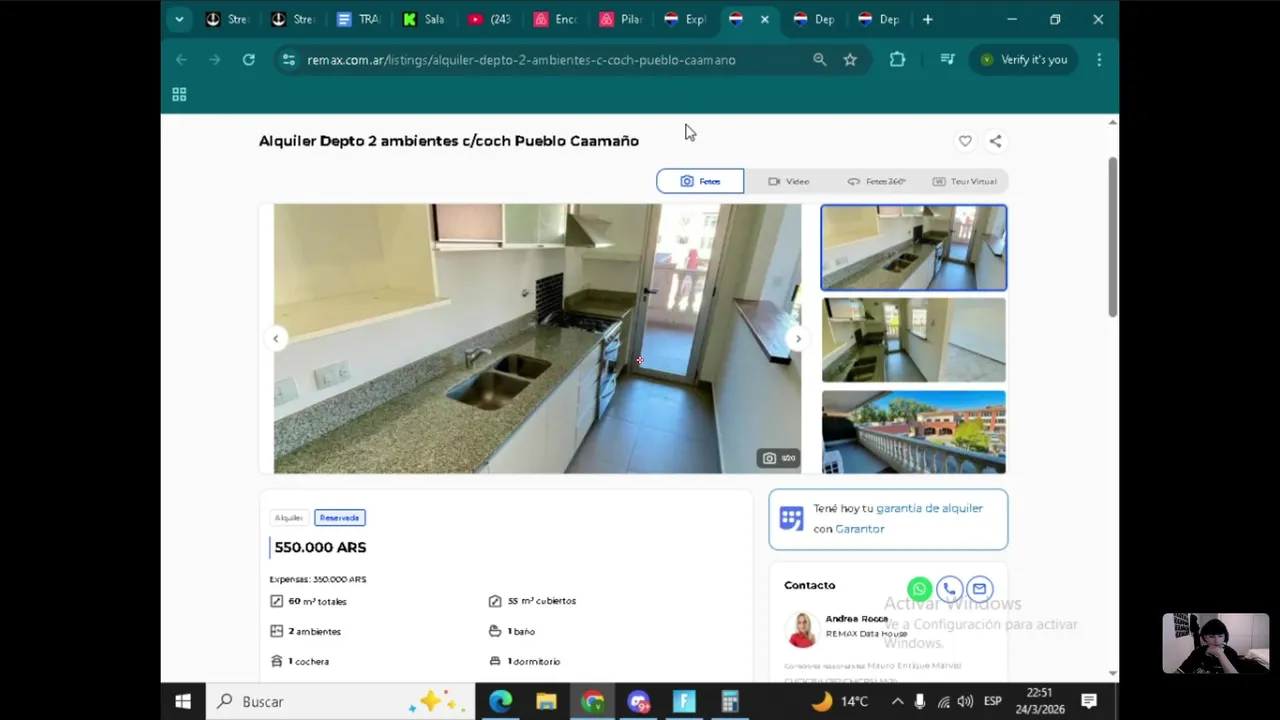Viewport: 1280px width, 720px height.
Task: Open the Windows Start menu
Action: point(183,701)
